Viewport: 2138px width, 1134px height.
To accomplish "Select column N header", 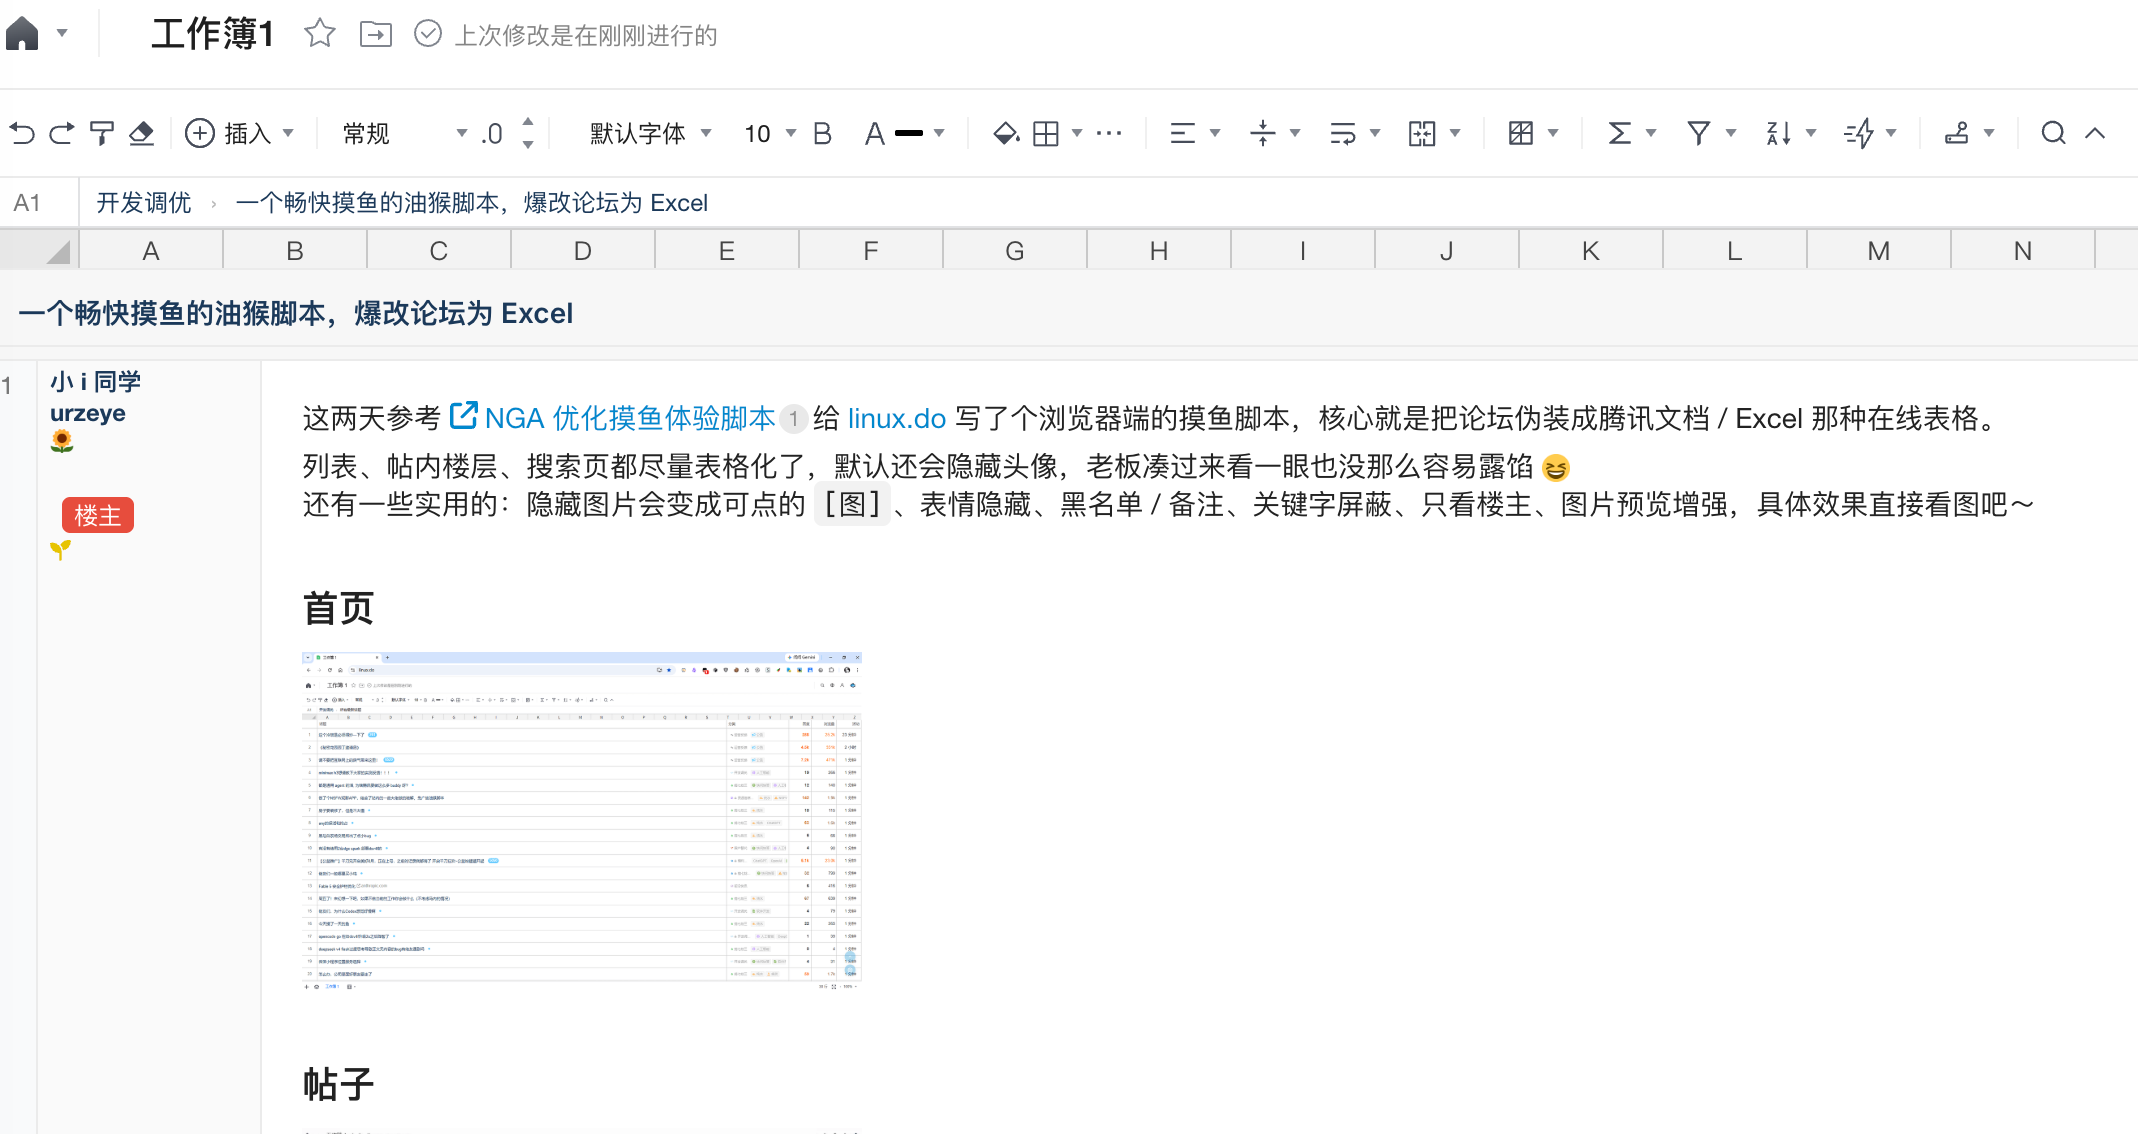I will (2023, 250).
